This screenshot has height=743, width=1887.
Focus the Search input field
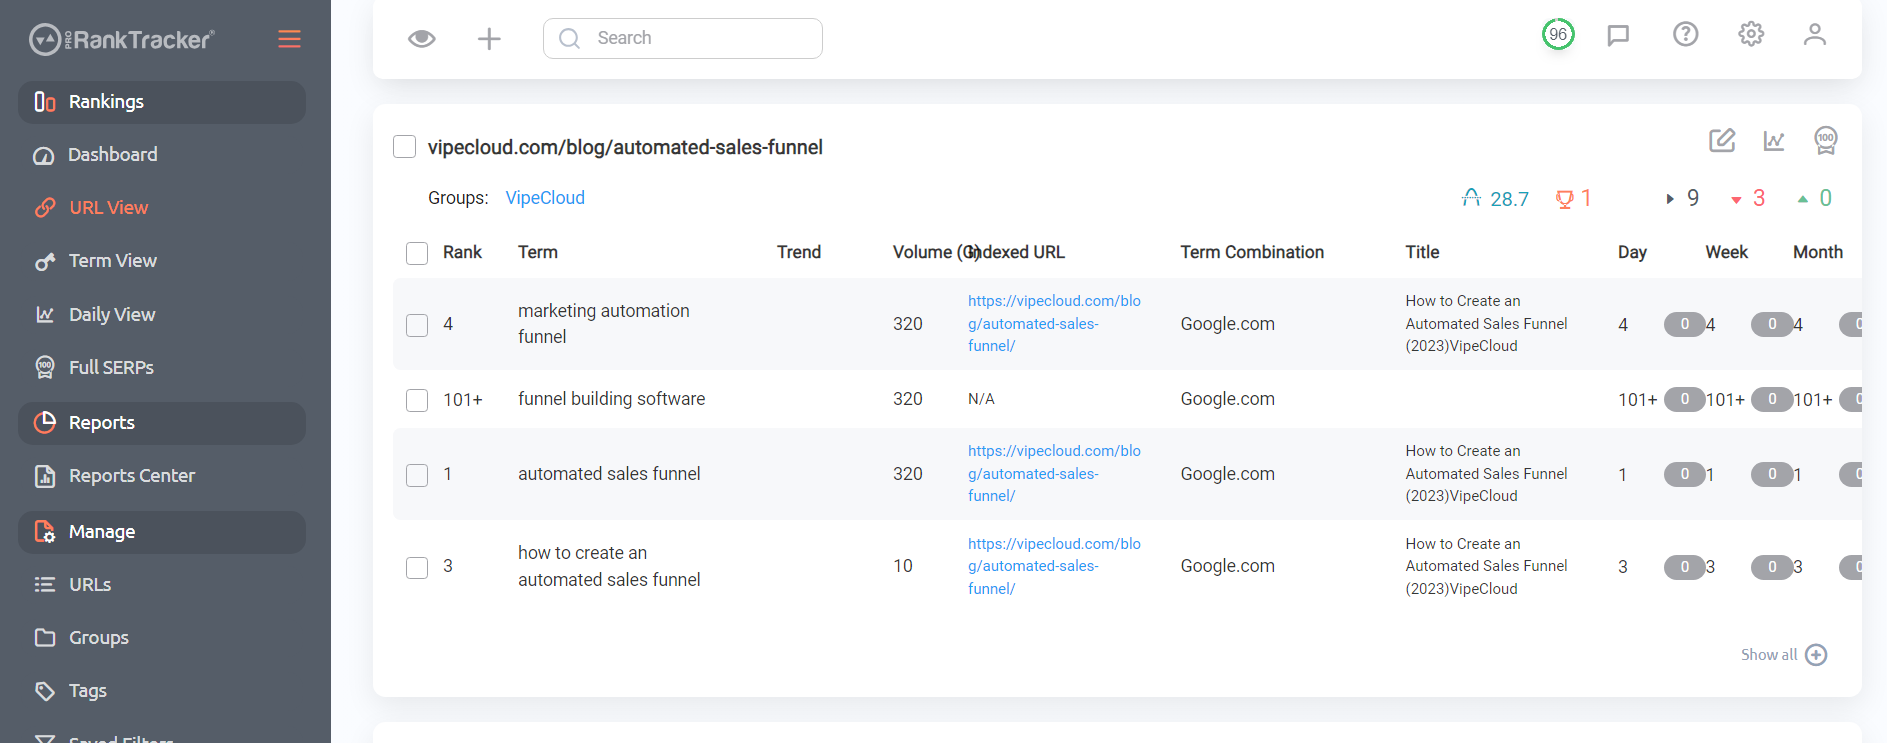(x=683, y=38)
